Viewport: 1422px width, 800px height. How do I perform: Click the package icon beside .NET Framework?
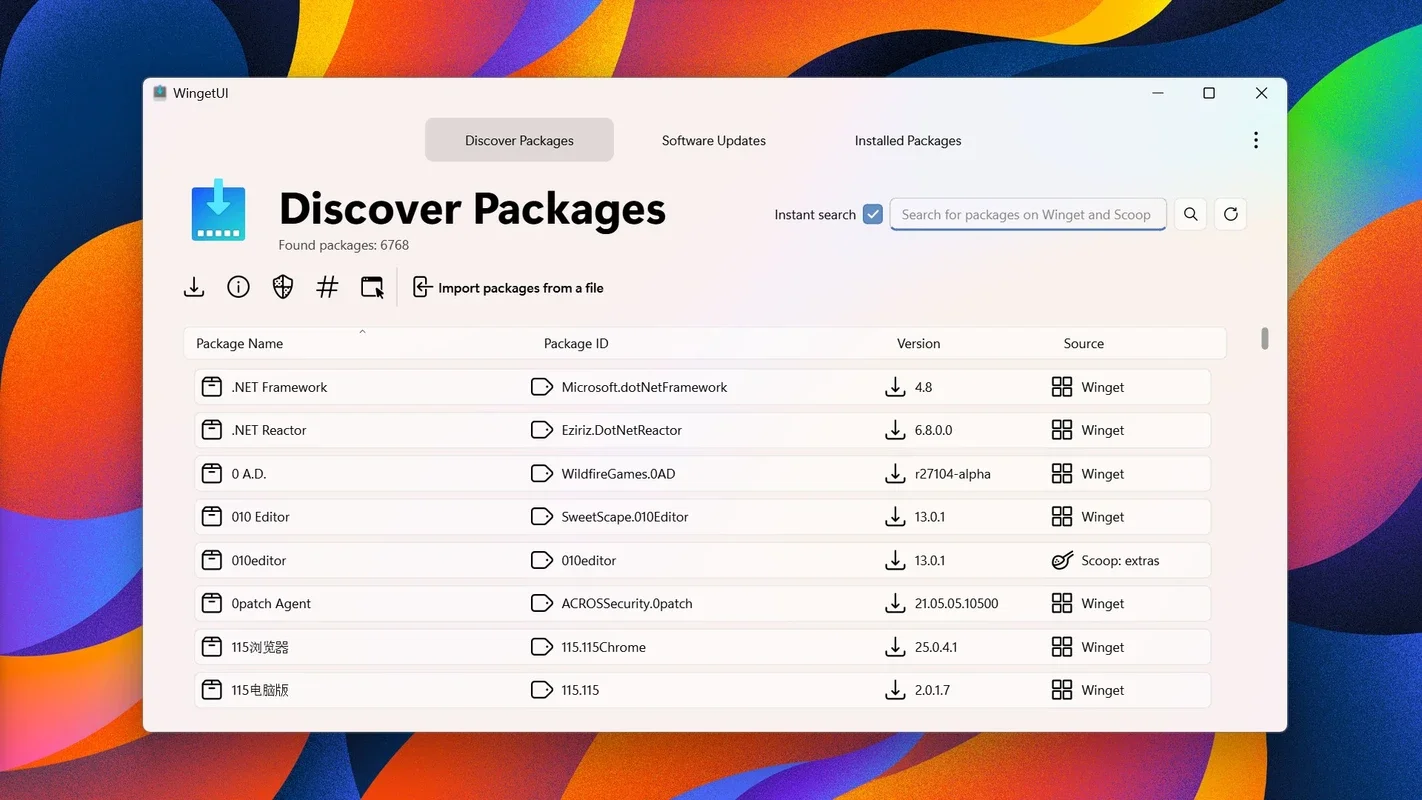pos(212,387)
